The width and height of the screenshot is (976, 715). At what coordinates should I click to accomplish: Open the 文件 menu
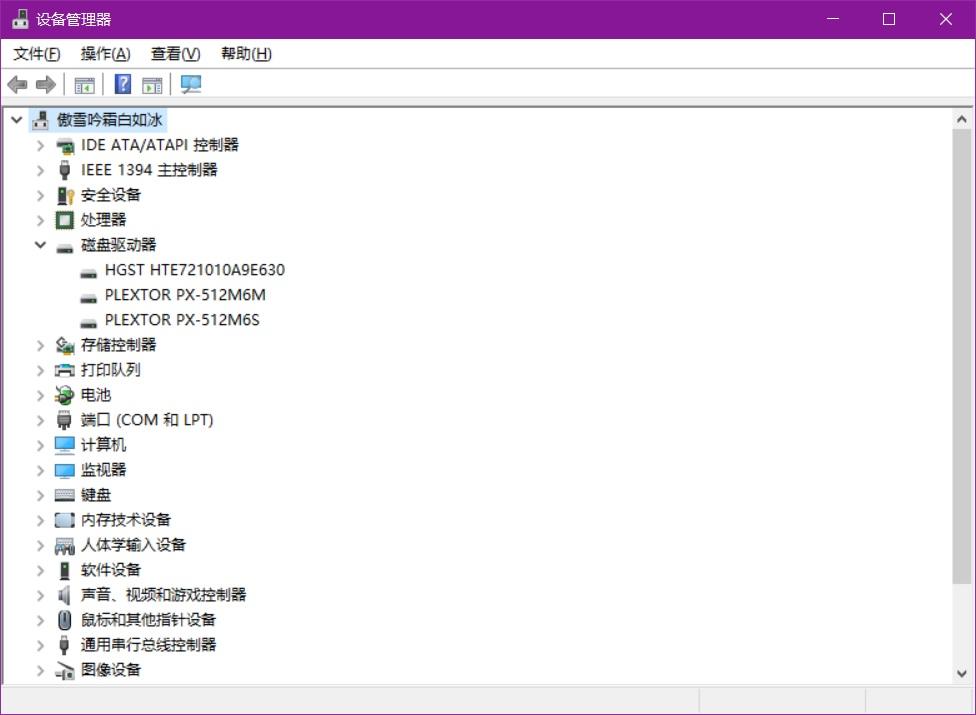[x=35, y=53]
